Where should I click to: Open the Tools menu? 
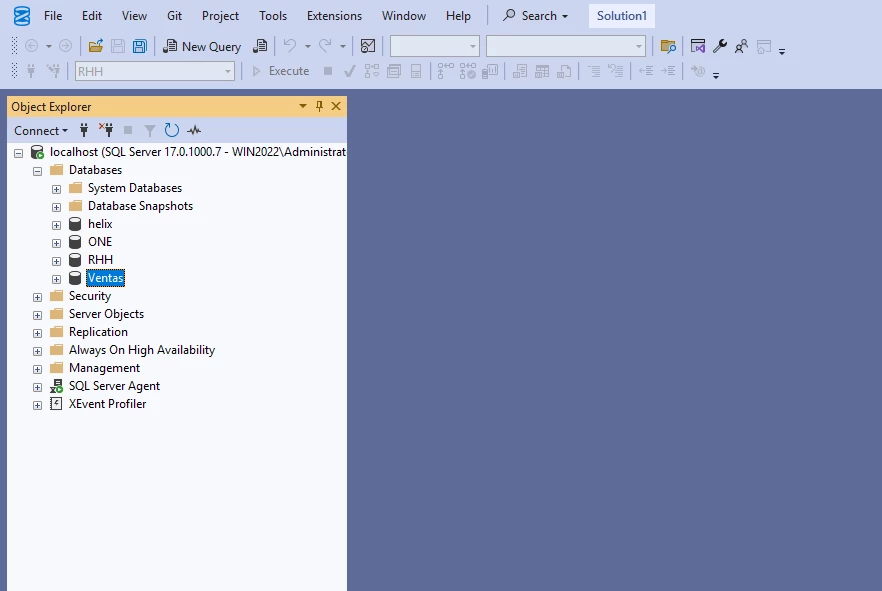click(273, 16)
